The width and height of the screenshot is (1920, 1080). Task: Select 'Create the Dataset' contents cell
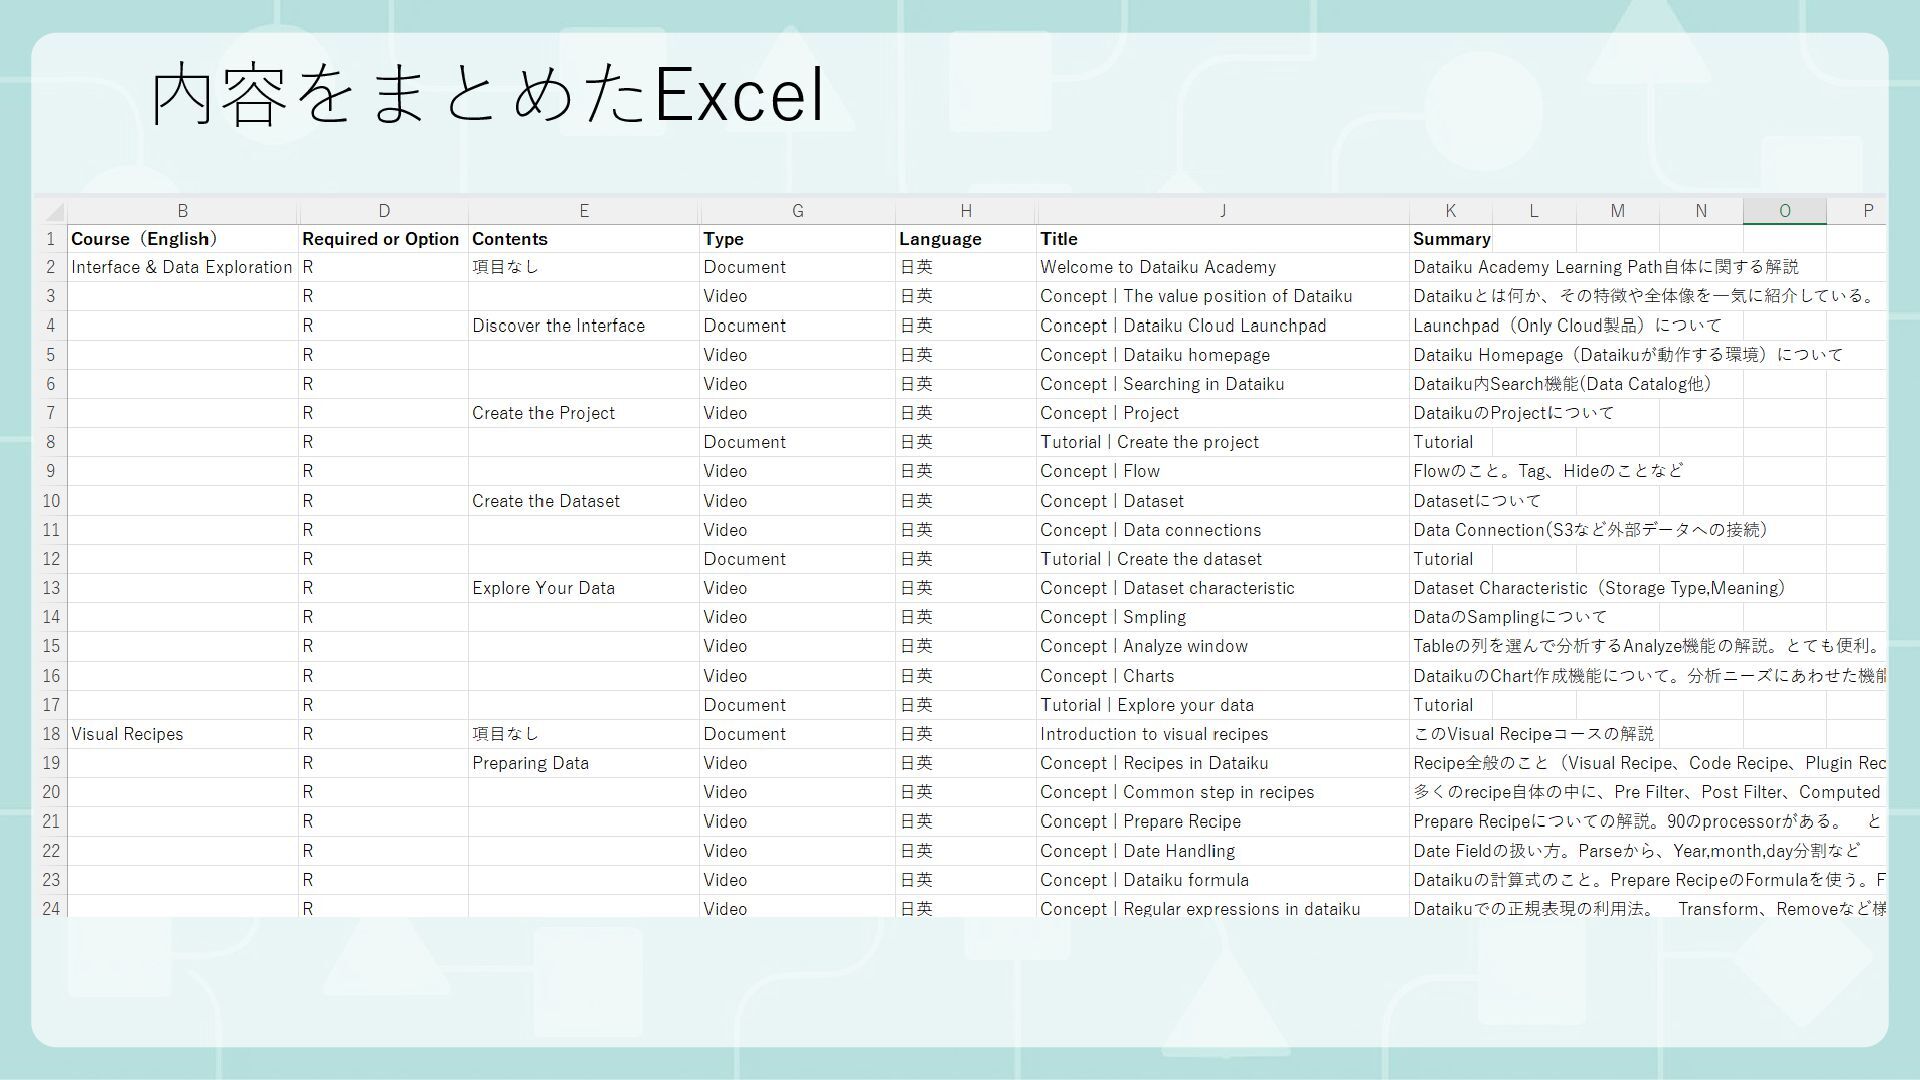584,501
